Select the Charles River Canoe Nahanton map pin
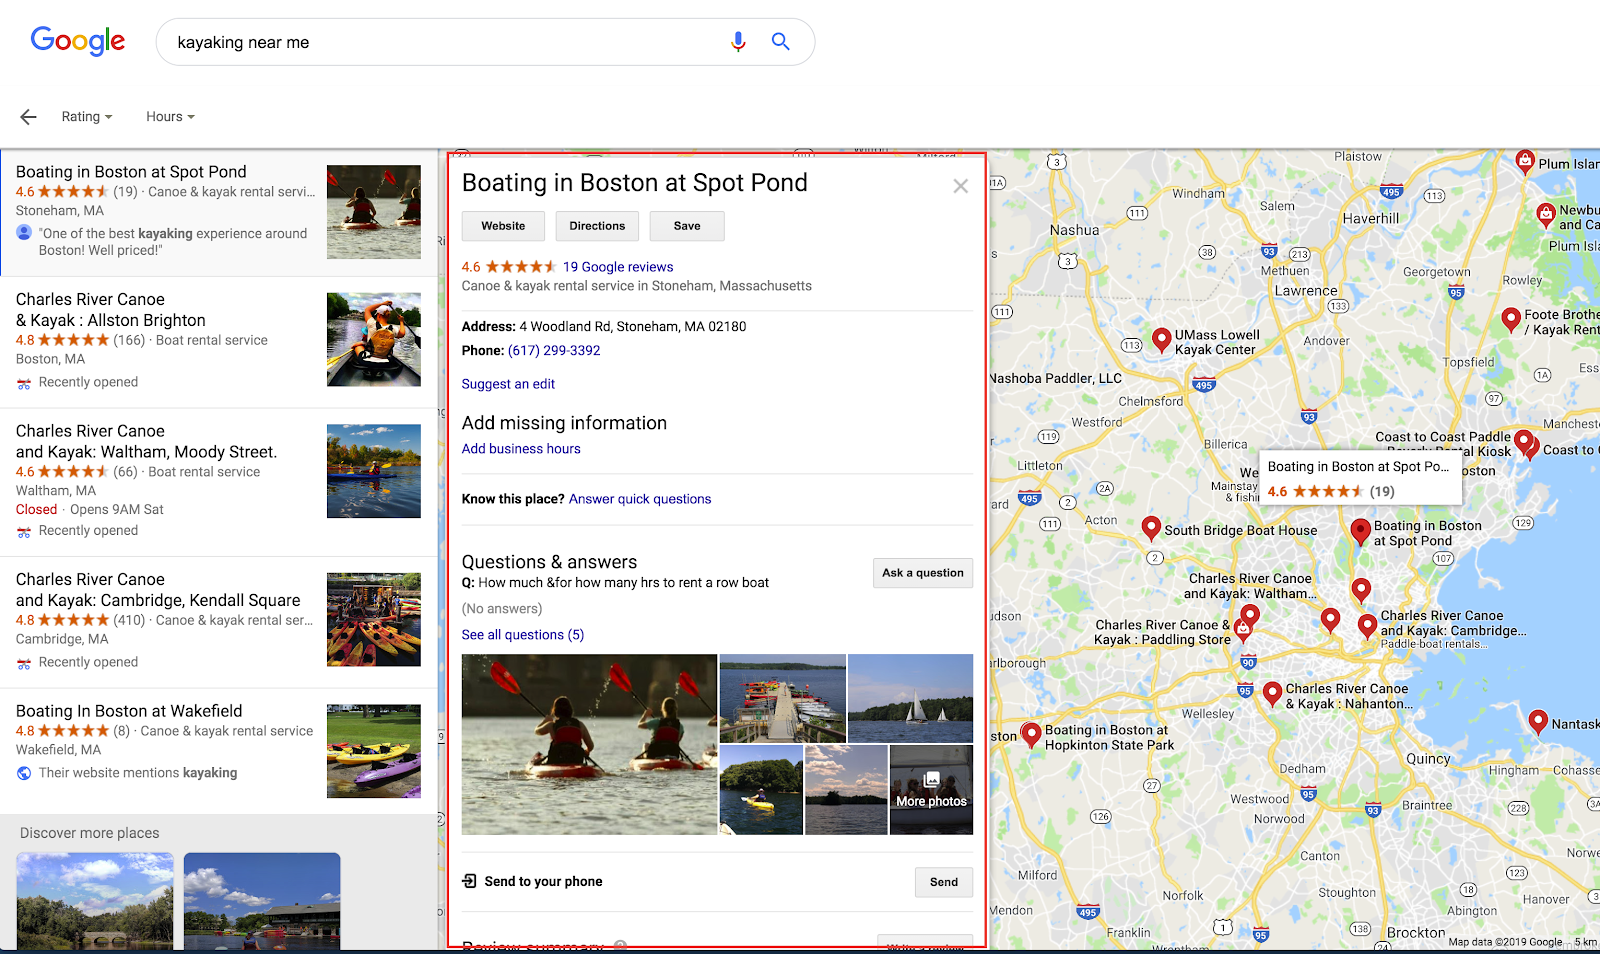 tap(1272, 693)
